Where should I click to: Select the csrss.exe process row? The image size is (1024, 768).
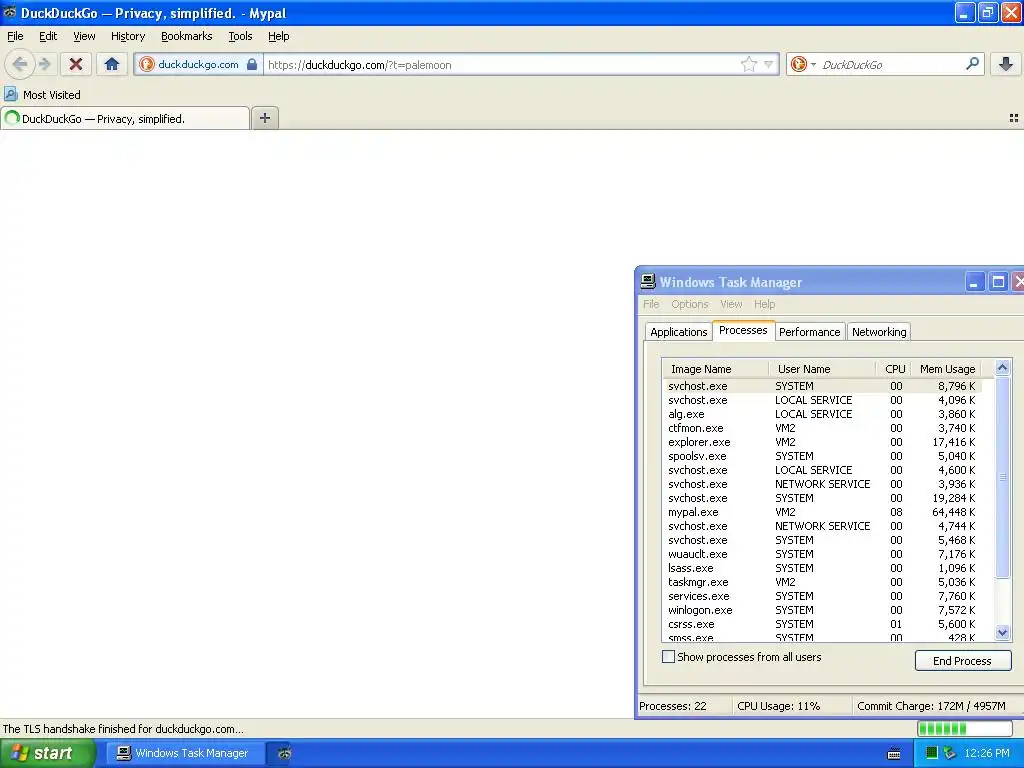point(822,624)
